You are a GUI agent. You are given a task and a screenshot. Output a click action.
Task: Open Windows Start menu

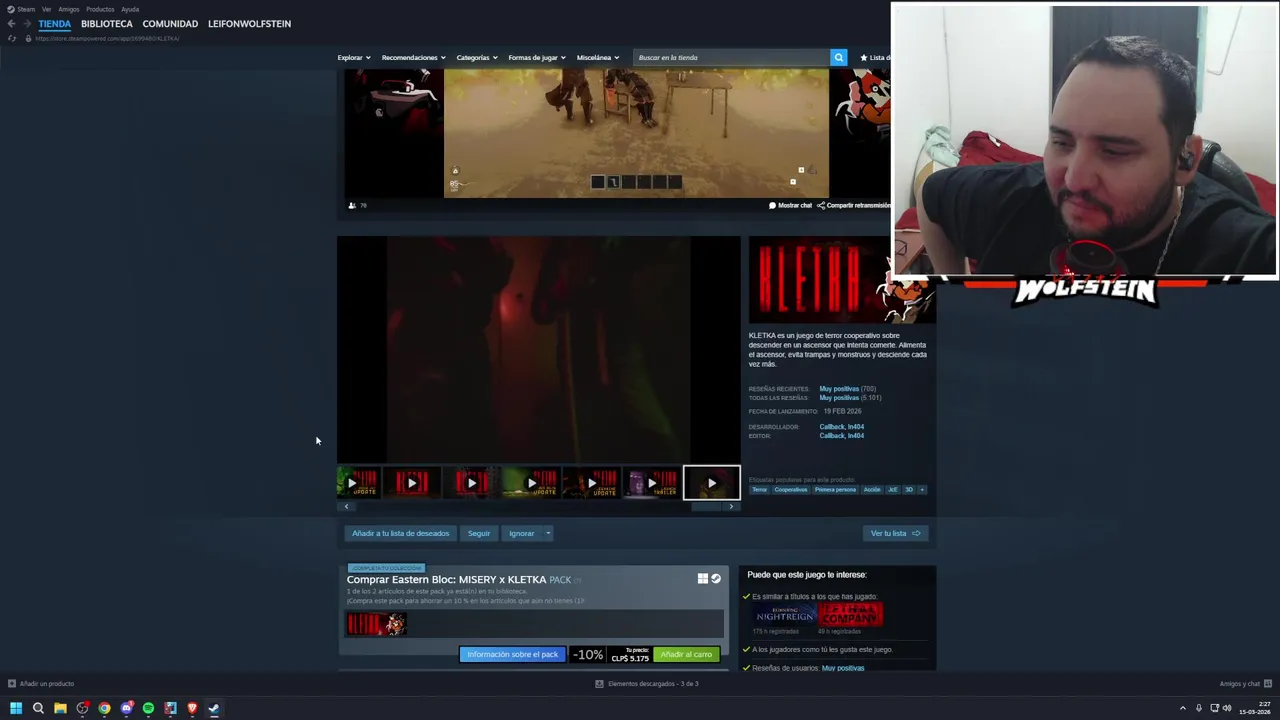point(16,708)
